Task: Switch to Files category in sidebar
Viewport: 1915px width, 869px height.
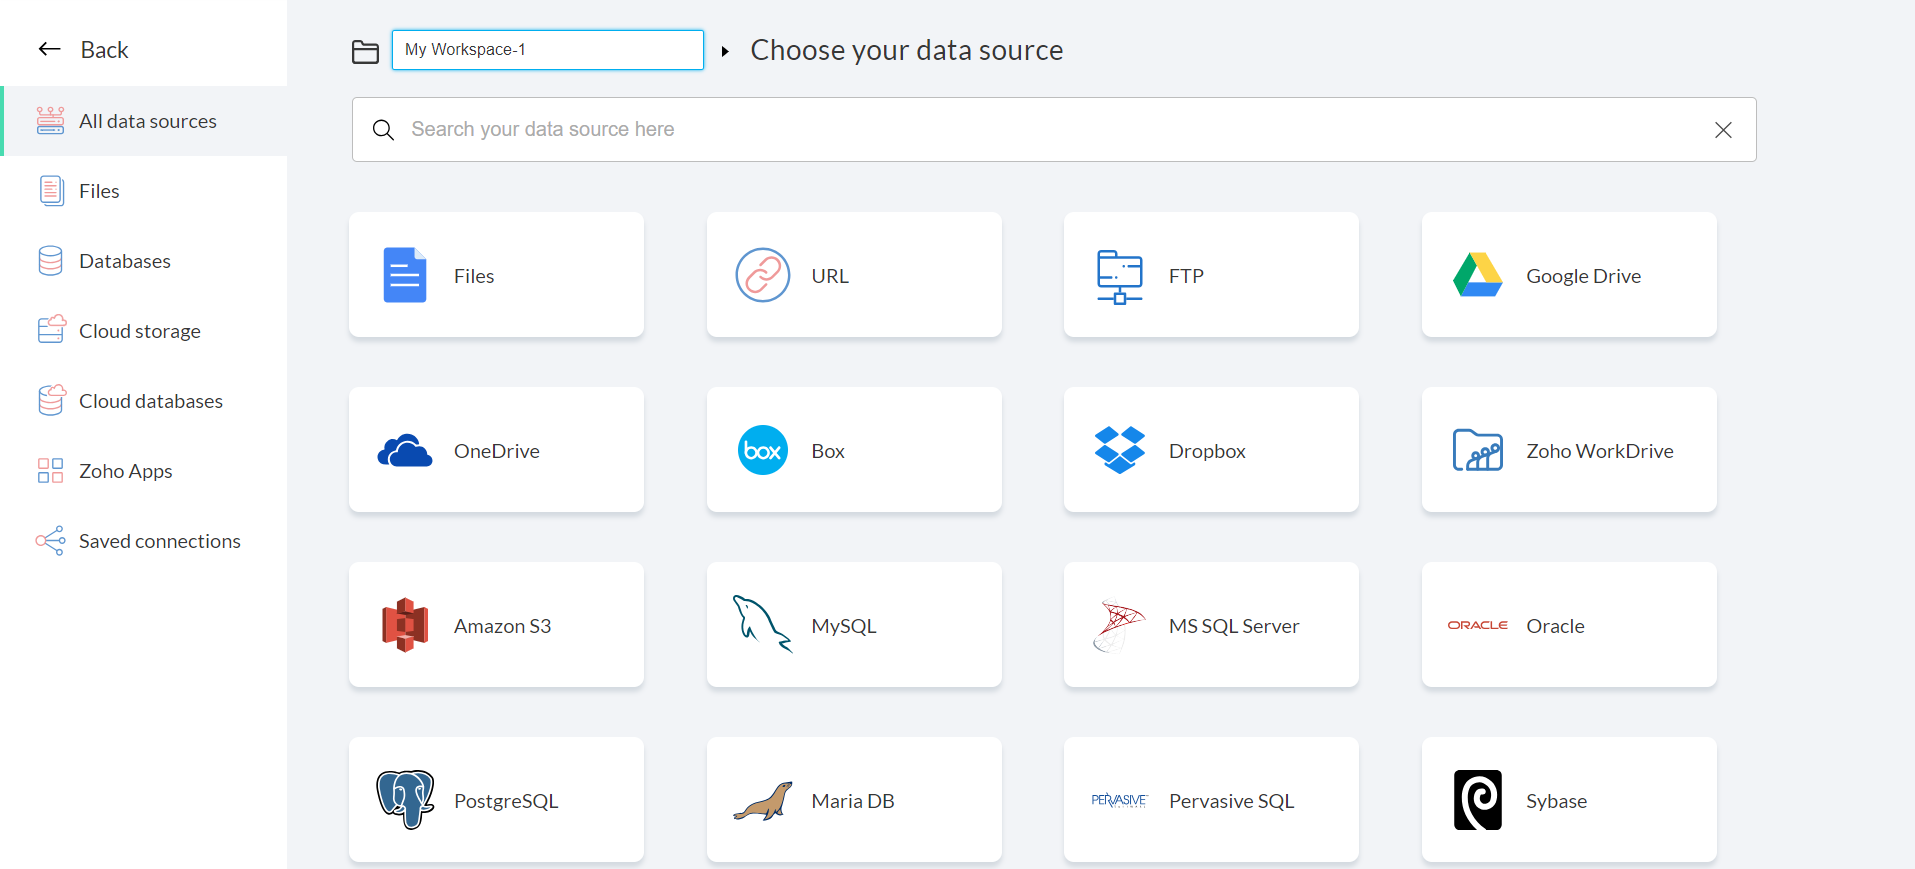Action: point(144,191)
